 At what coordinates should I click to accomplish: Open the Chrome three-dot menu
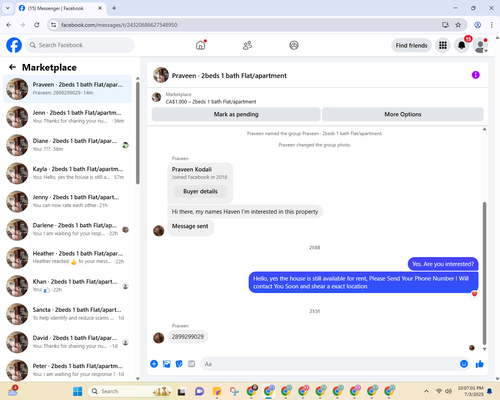point(492,25)
